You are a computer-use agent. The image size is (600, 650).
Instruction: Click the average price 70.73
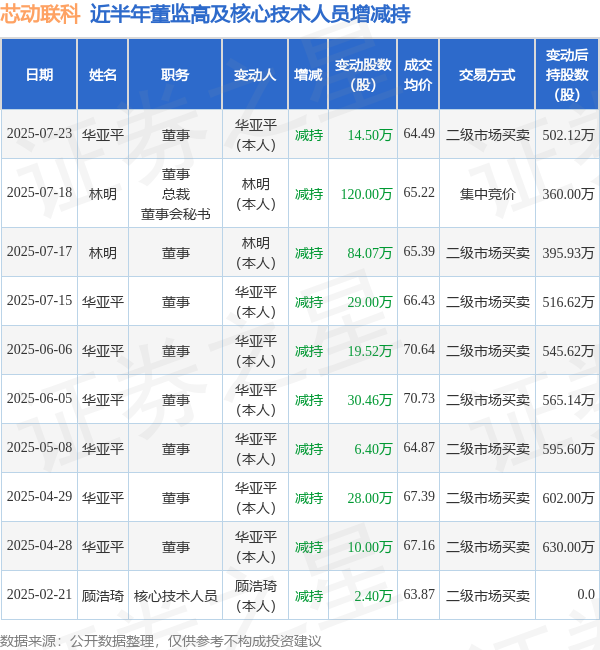419,399
